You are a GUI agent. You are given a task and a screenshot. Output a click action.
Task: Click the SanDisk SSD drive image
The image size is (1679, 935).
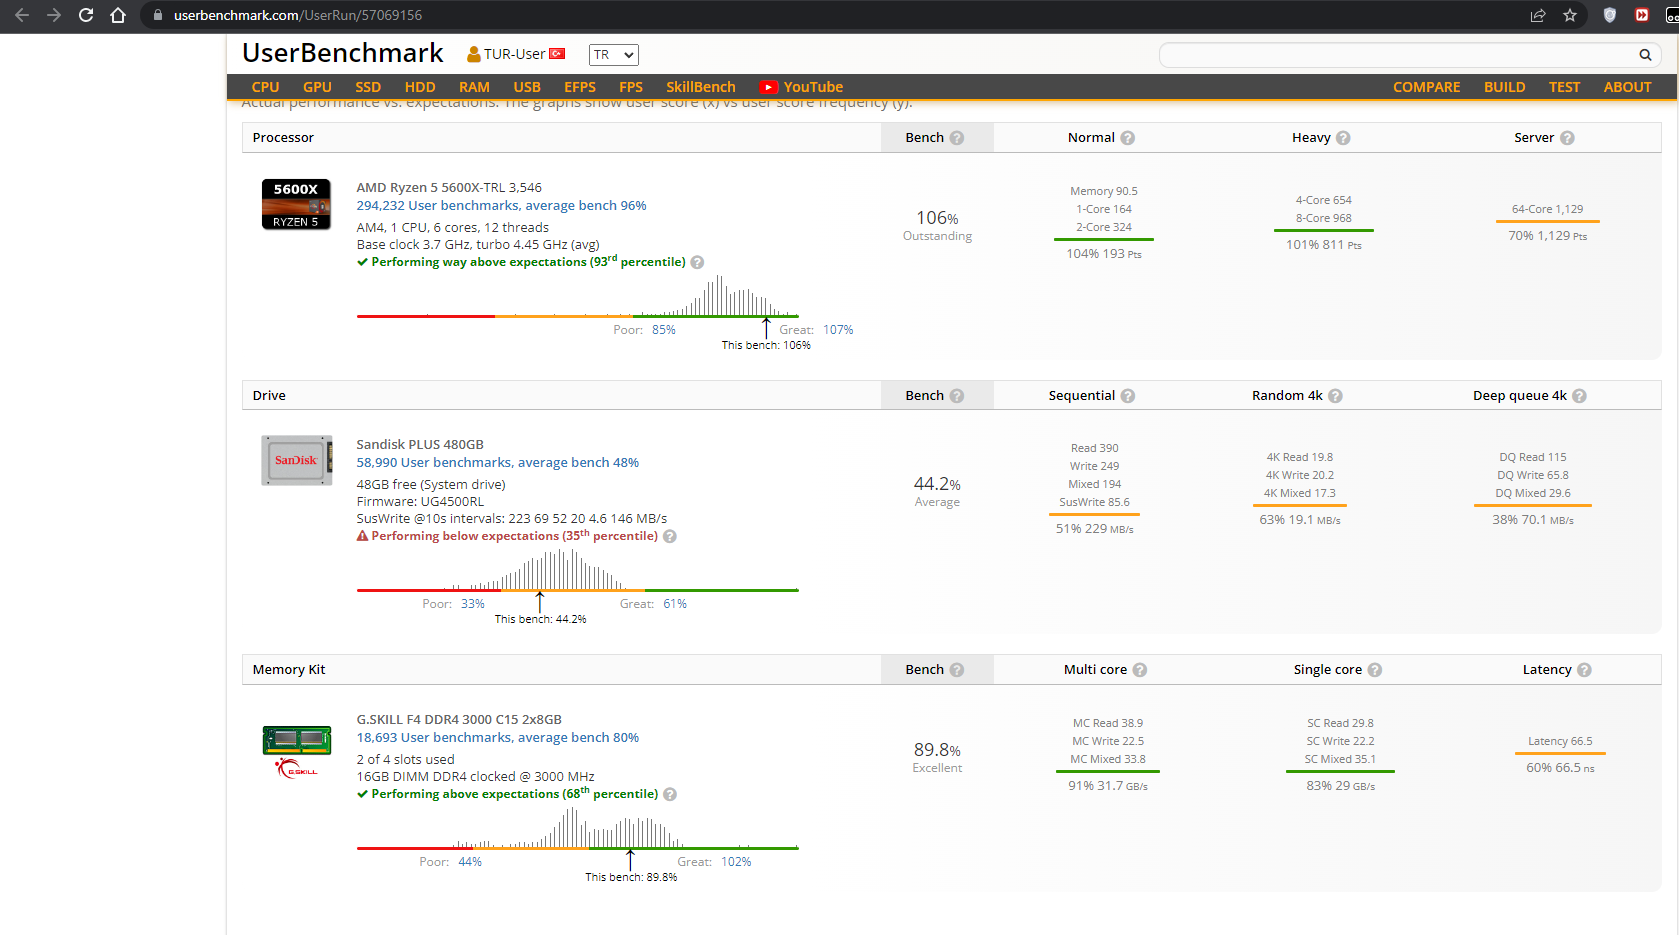pos(297,460)
